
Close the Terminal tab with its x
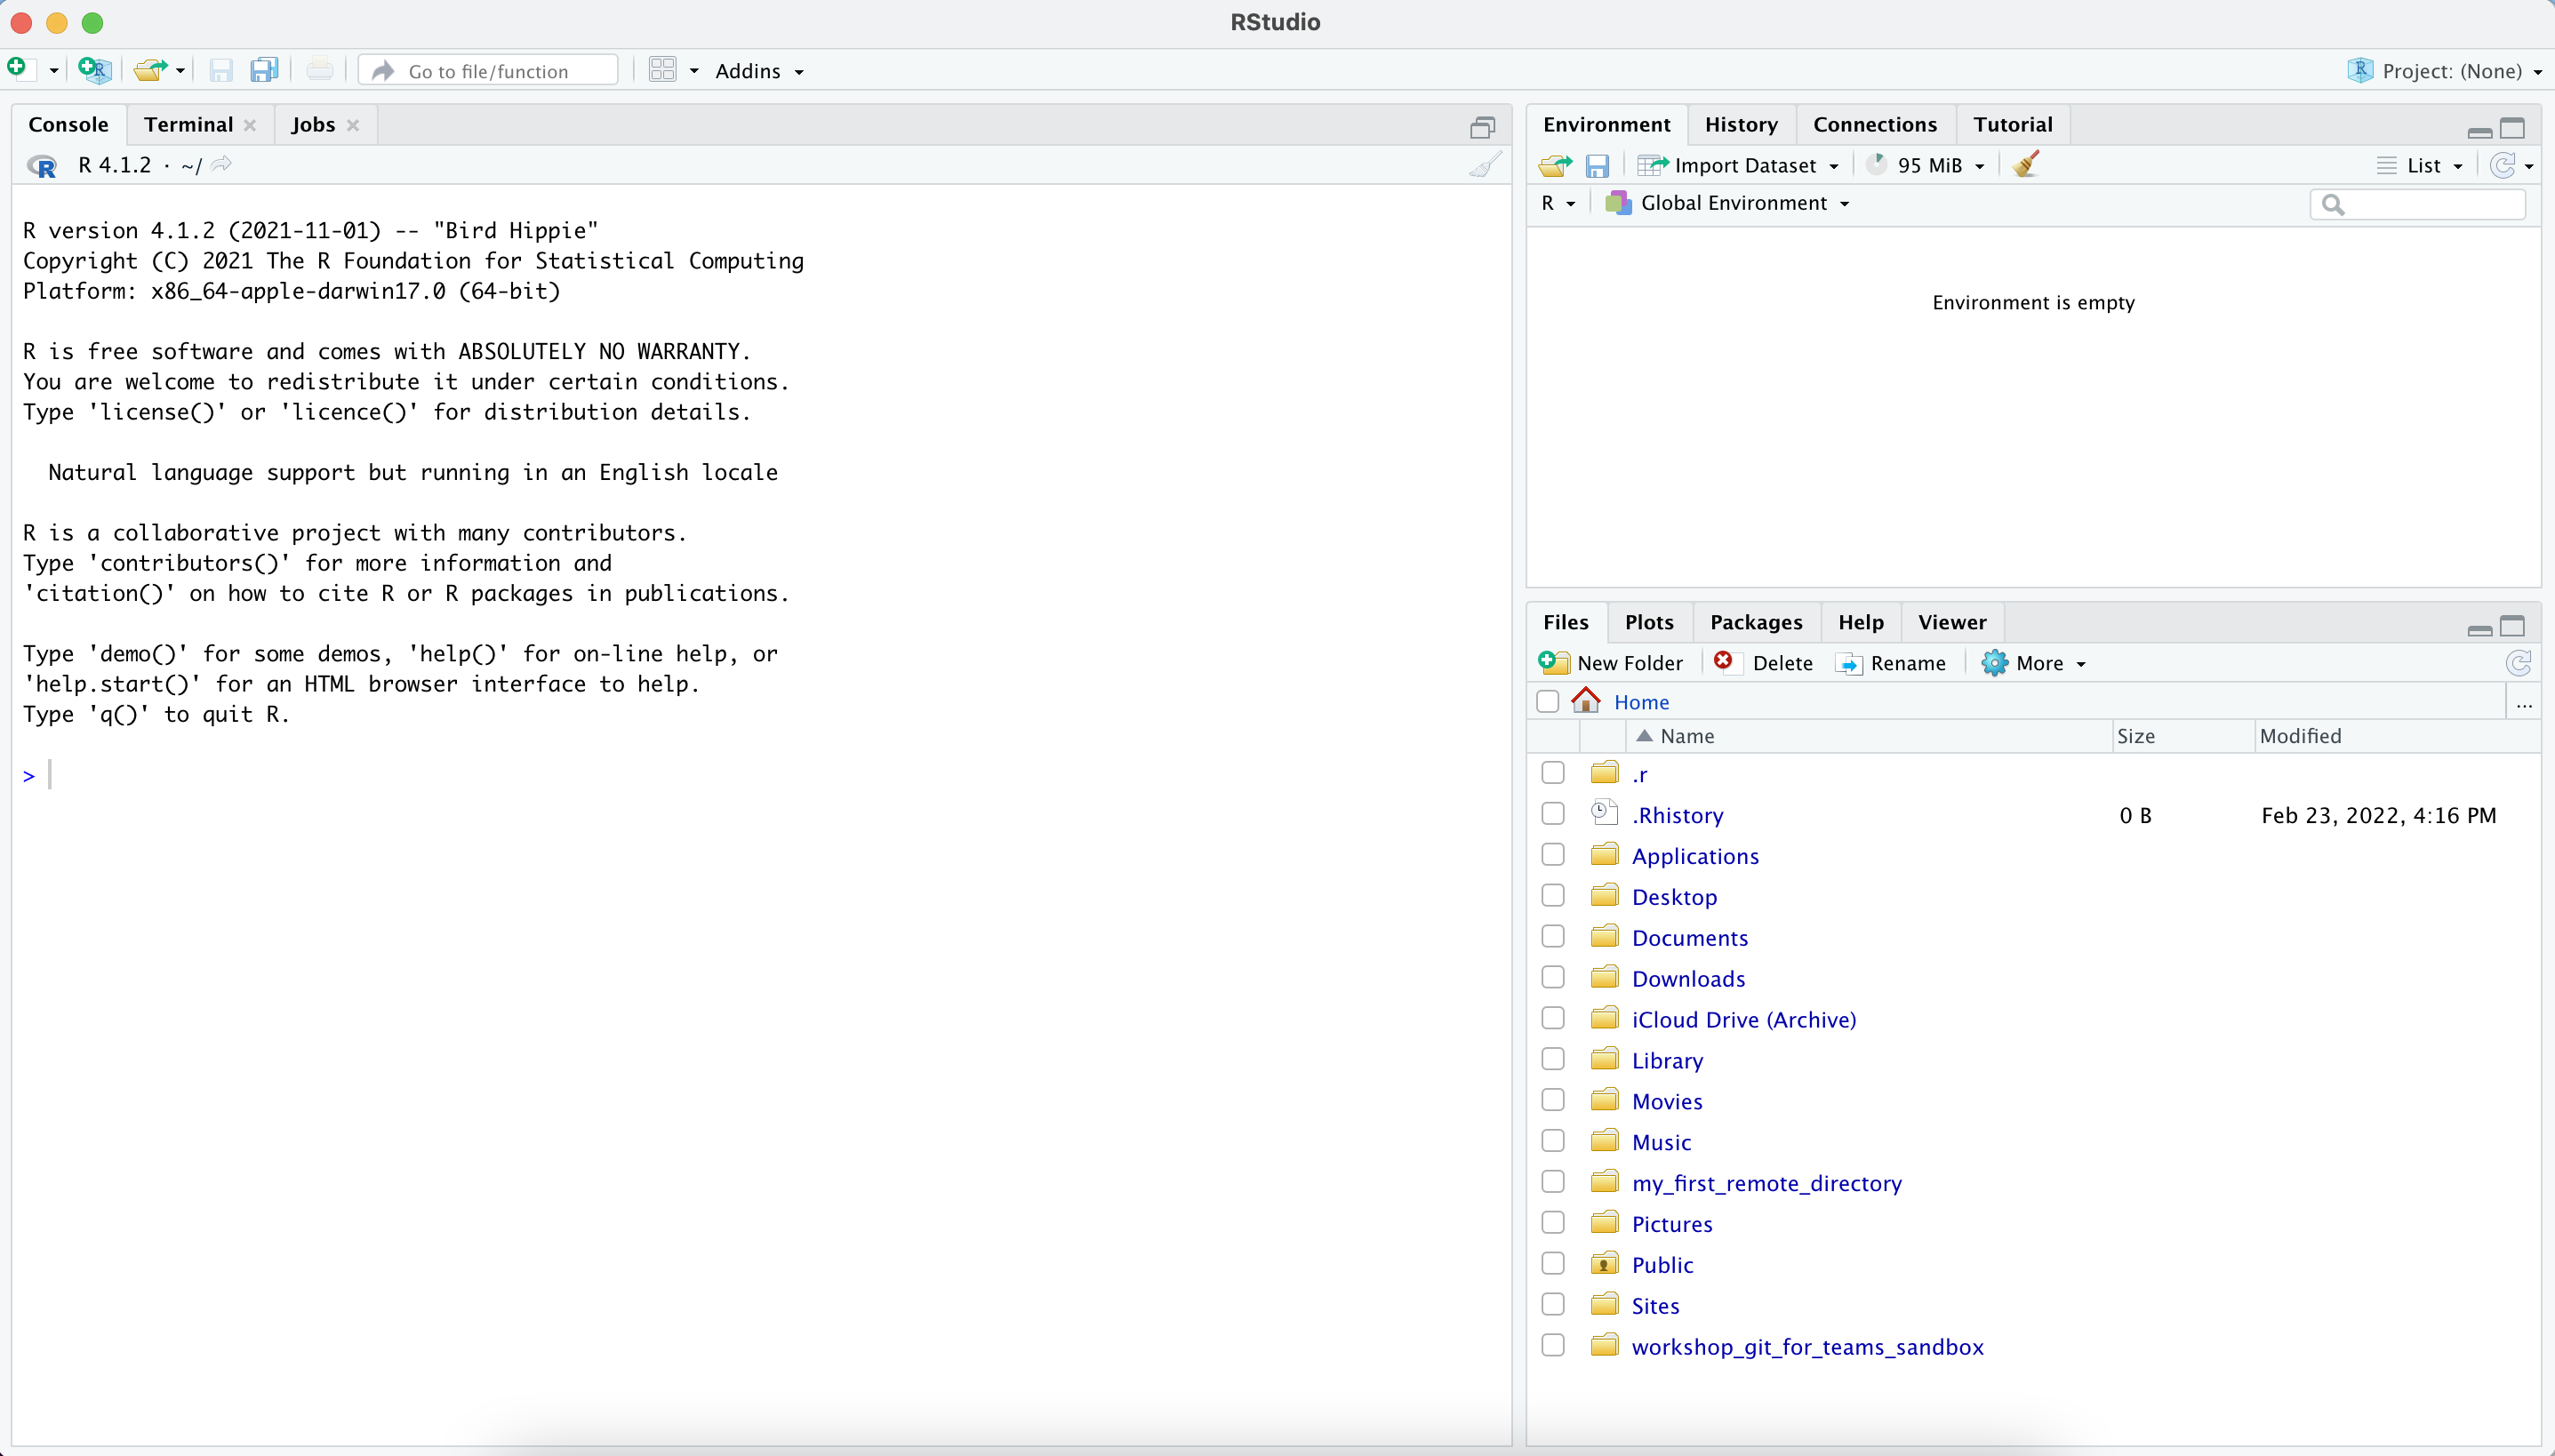click(250, 125)
